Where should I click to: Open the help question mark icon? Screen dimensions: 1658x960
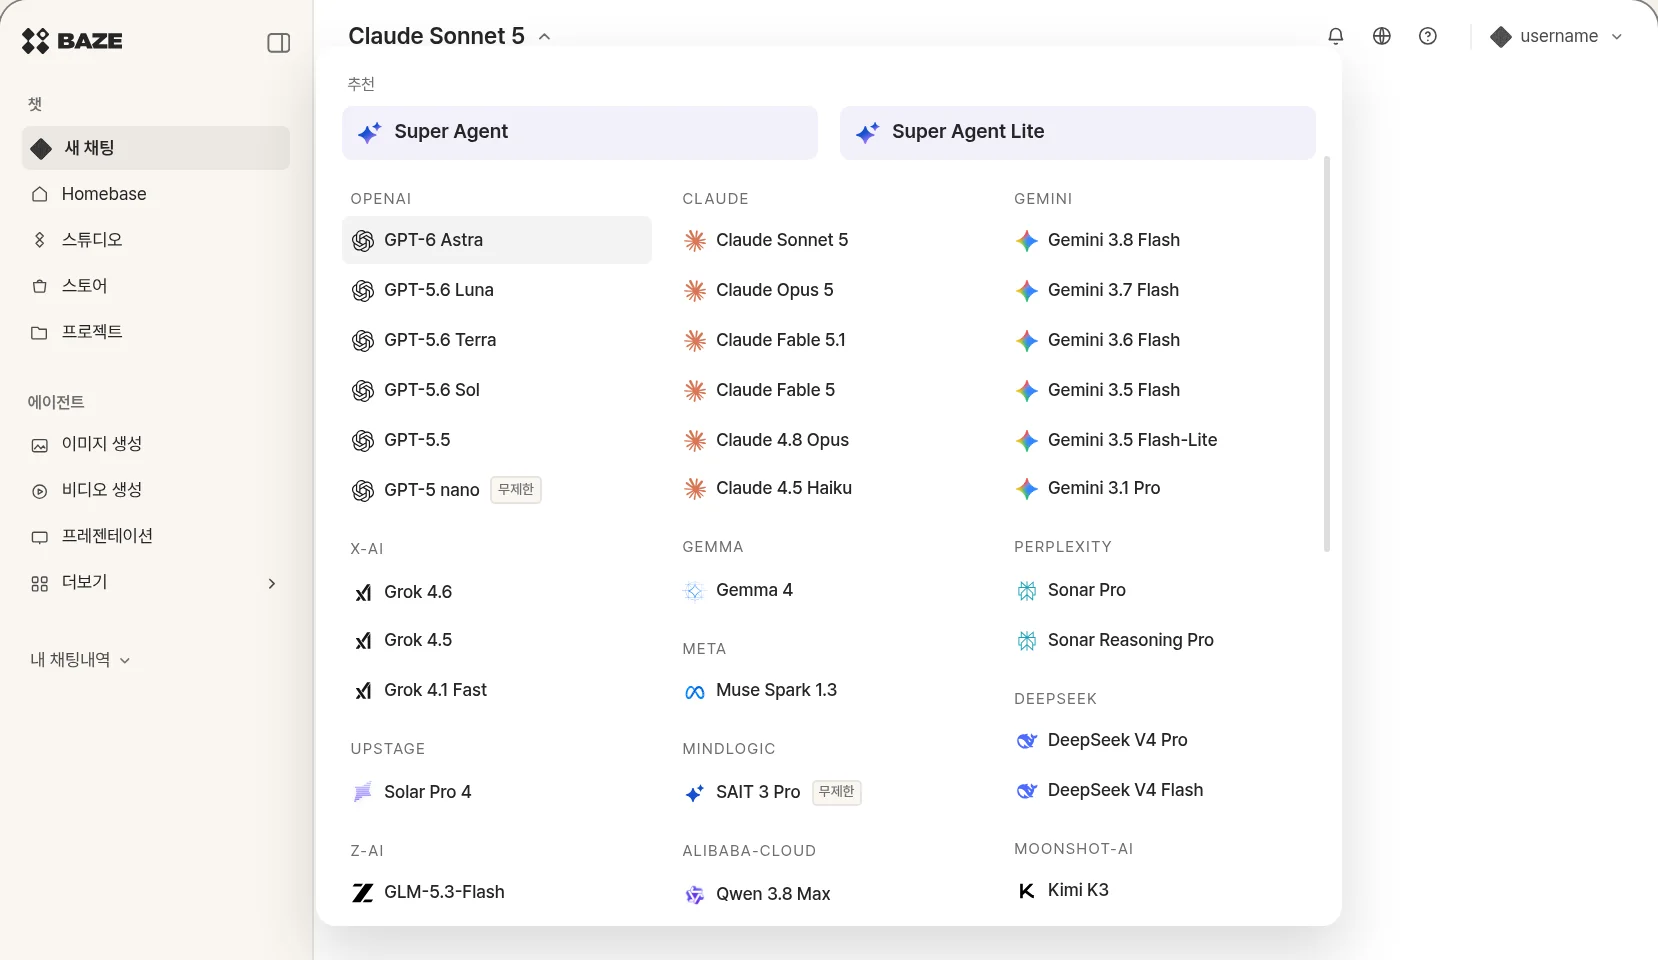[x=1428, y=36]
